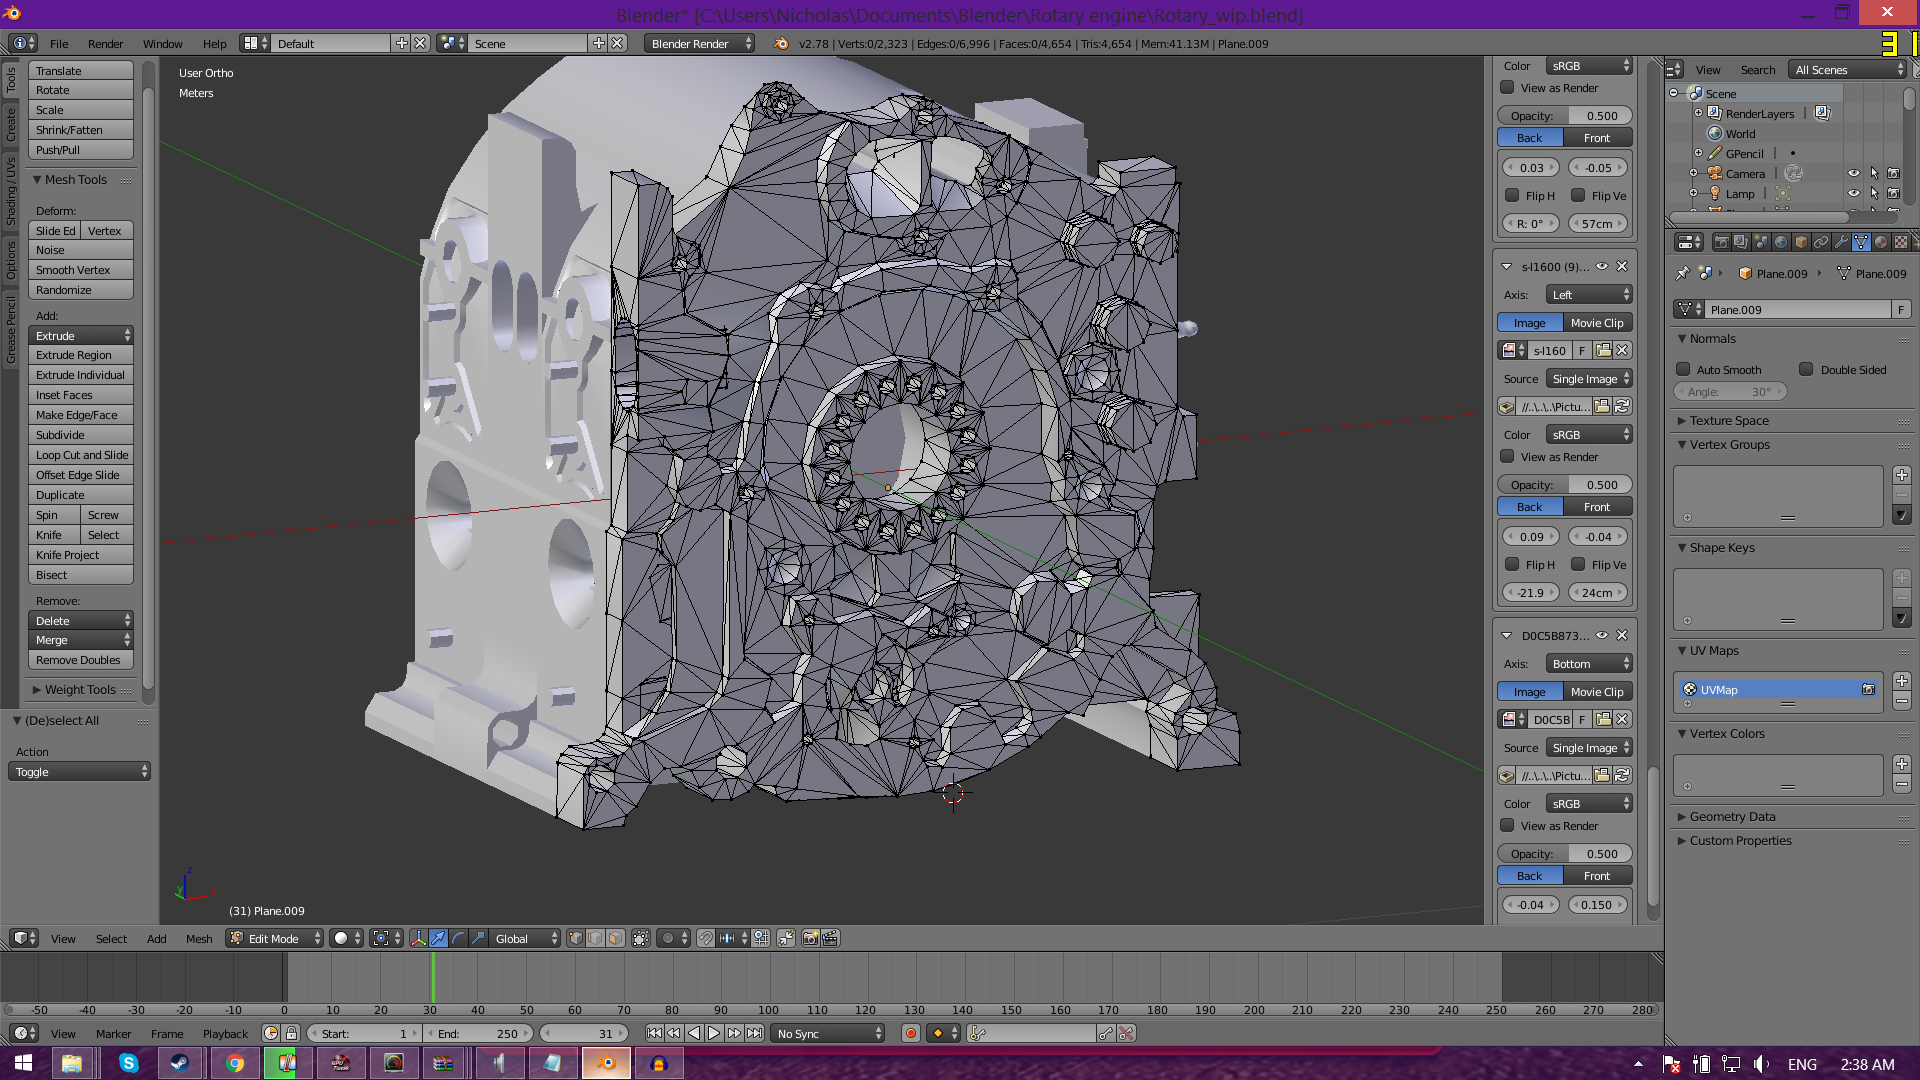Enable the Auto Smooth checkbox
The image size is (1920, 1080).
click(x=1684, y=370)
